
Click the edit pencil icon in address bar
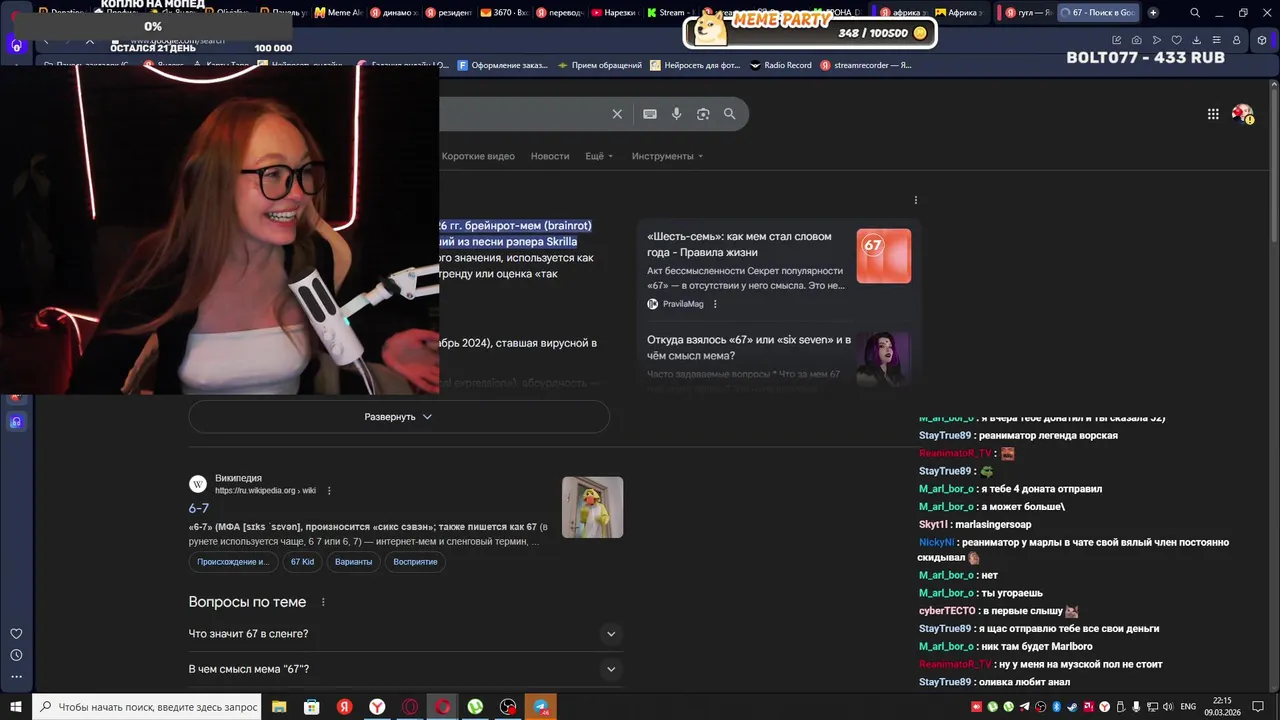pyautogui.click(x=1117, y=40)
